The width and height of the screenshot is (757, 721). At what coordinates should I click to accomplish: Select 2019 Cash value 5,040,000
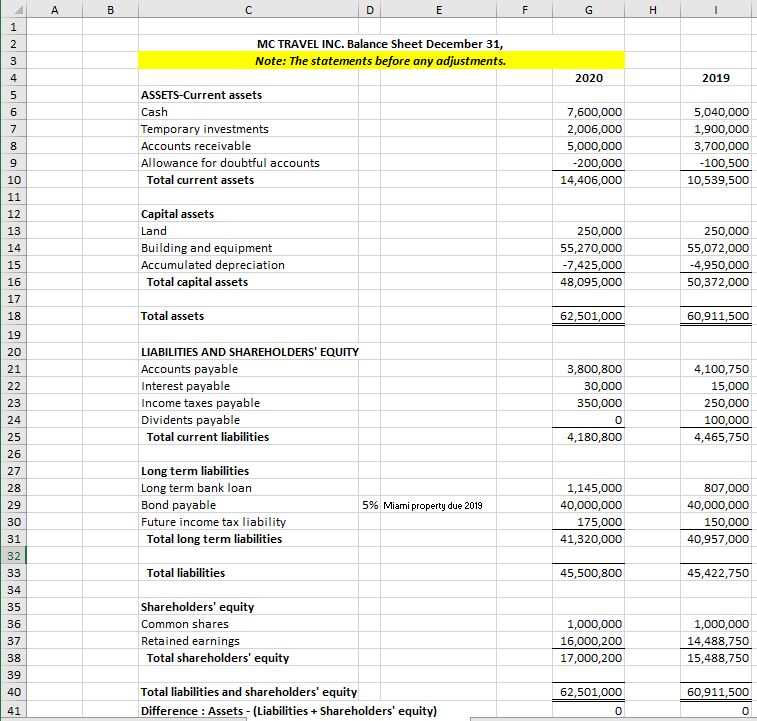[x=715, y=112]
